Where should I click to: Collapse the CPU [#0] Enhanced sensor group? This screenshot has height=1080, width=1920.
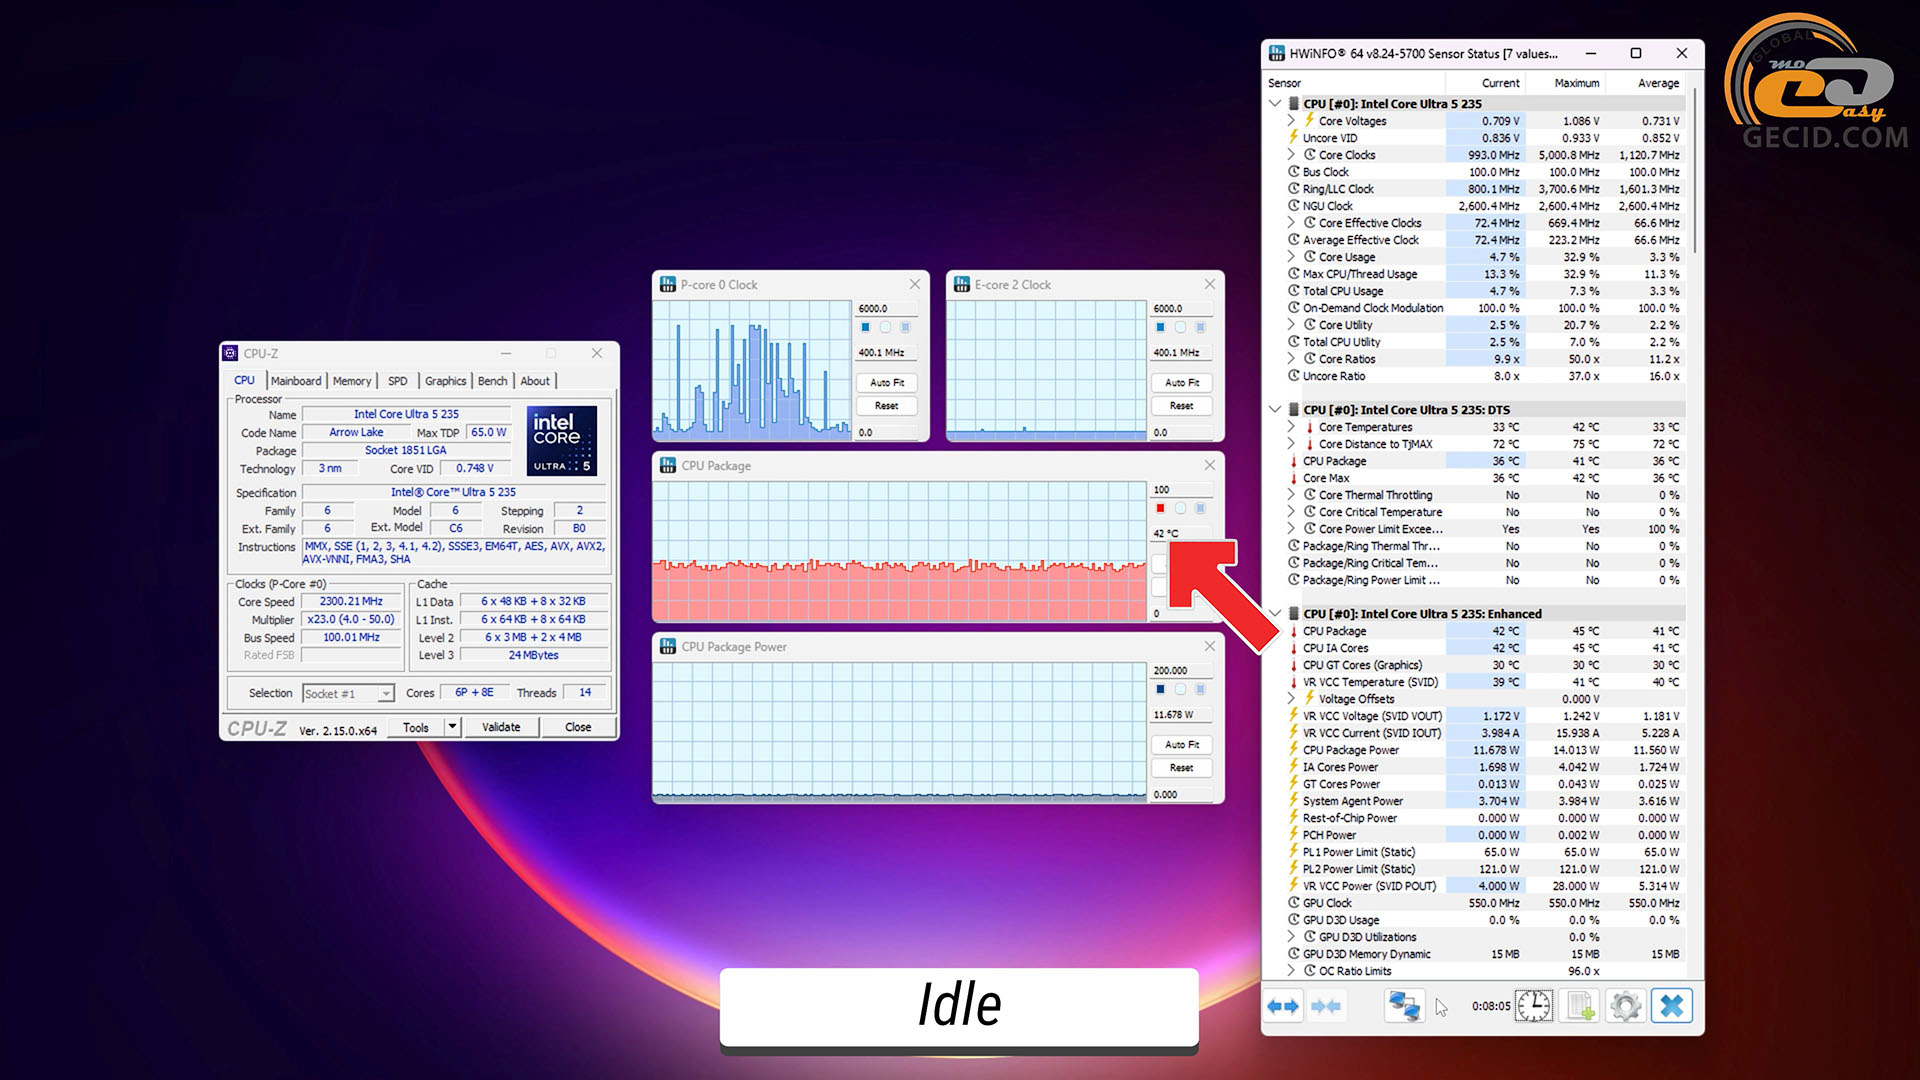pos(1275,614)
